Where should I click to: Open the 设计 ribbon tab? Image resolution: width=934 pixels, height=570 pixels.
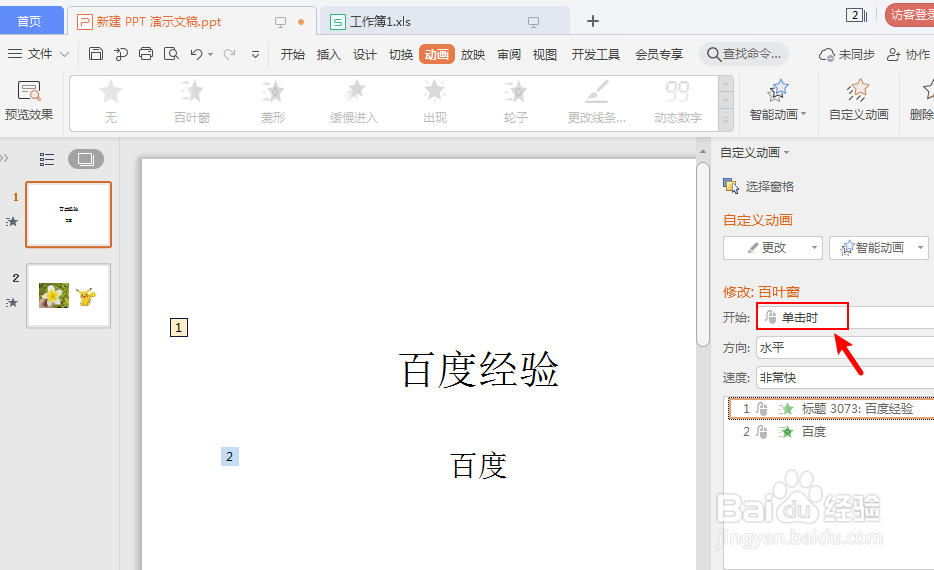coord(365,55)
